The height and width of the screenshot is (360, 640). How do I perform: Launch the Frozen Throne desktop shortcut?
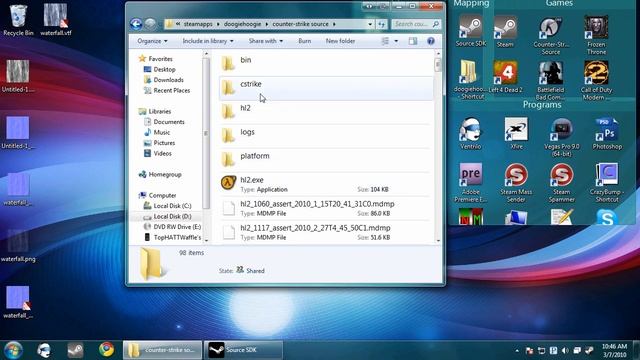tap(596, 36)
